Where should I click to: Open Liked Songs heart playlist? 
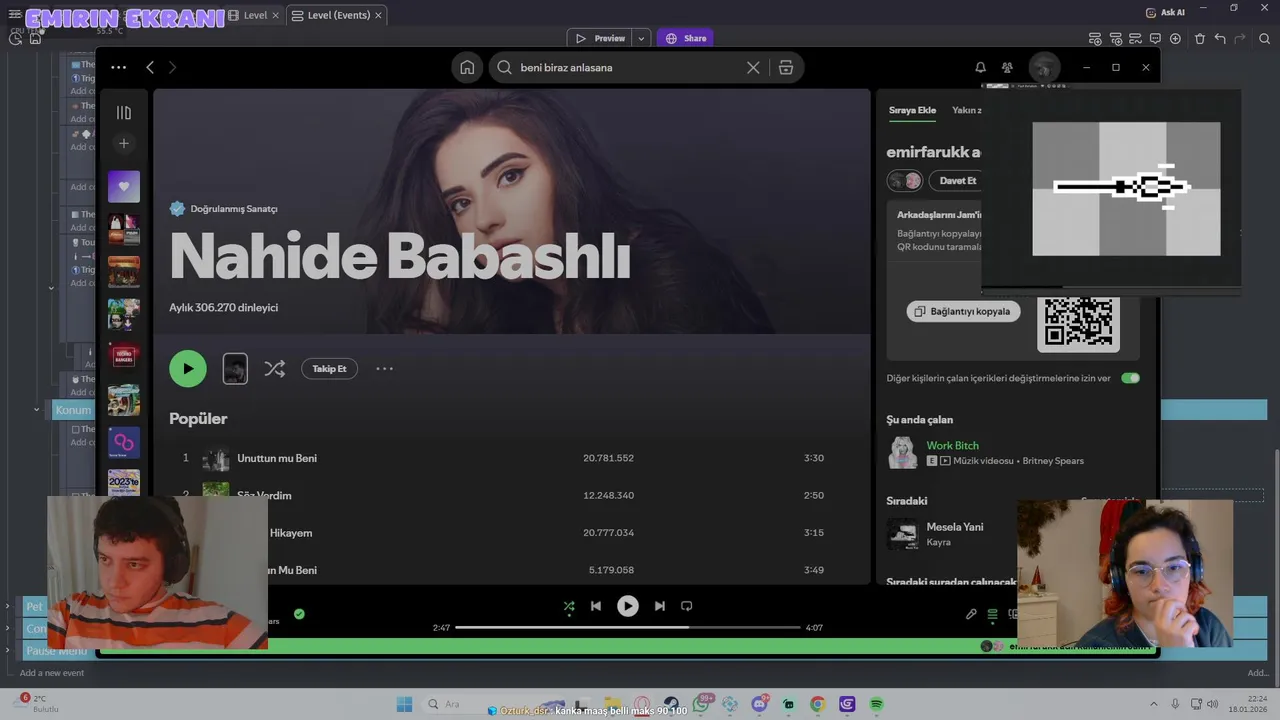[124, 186]
